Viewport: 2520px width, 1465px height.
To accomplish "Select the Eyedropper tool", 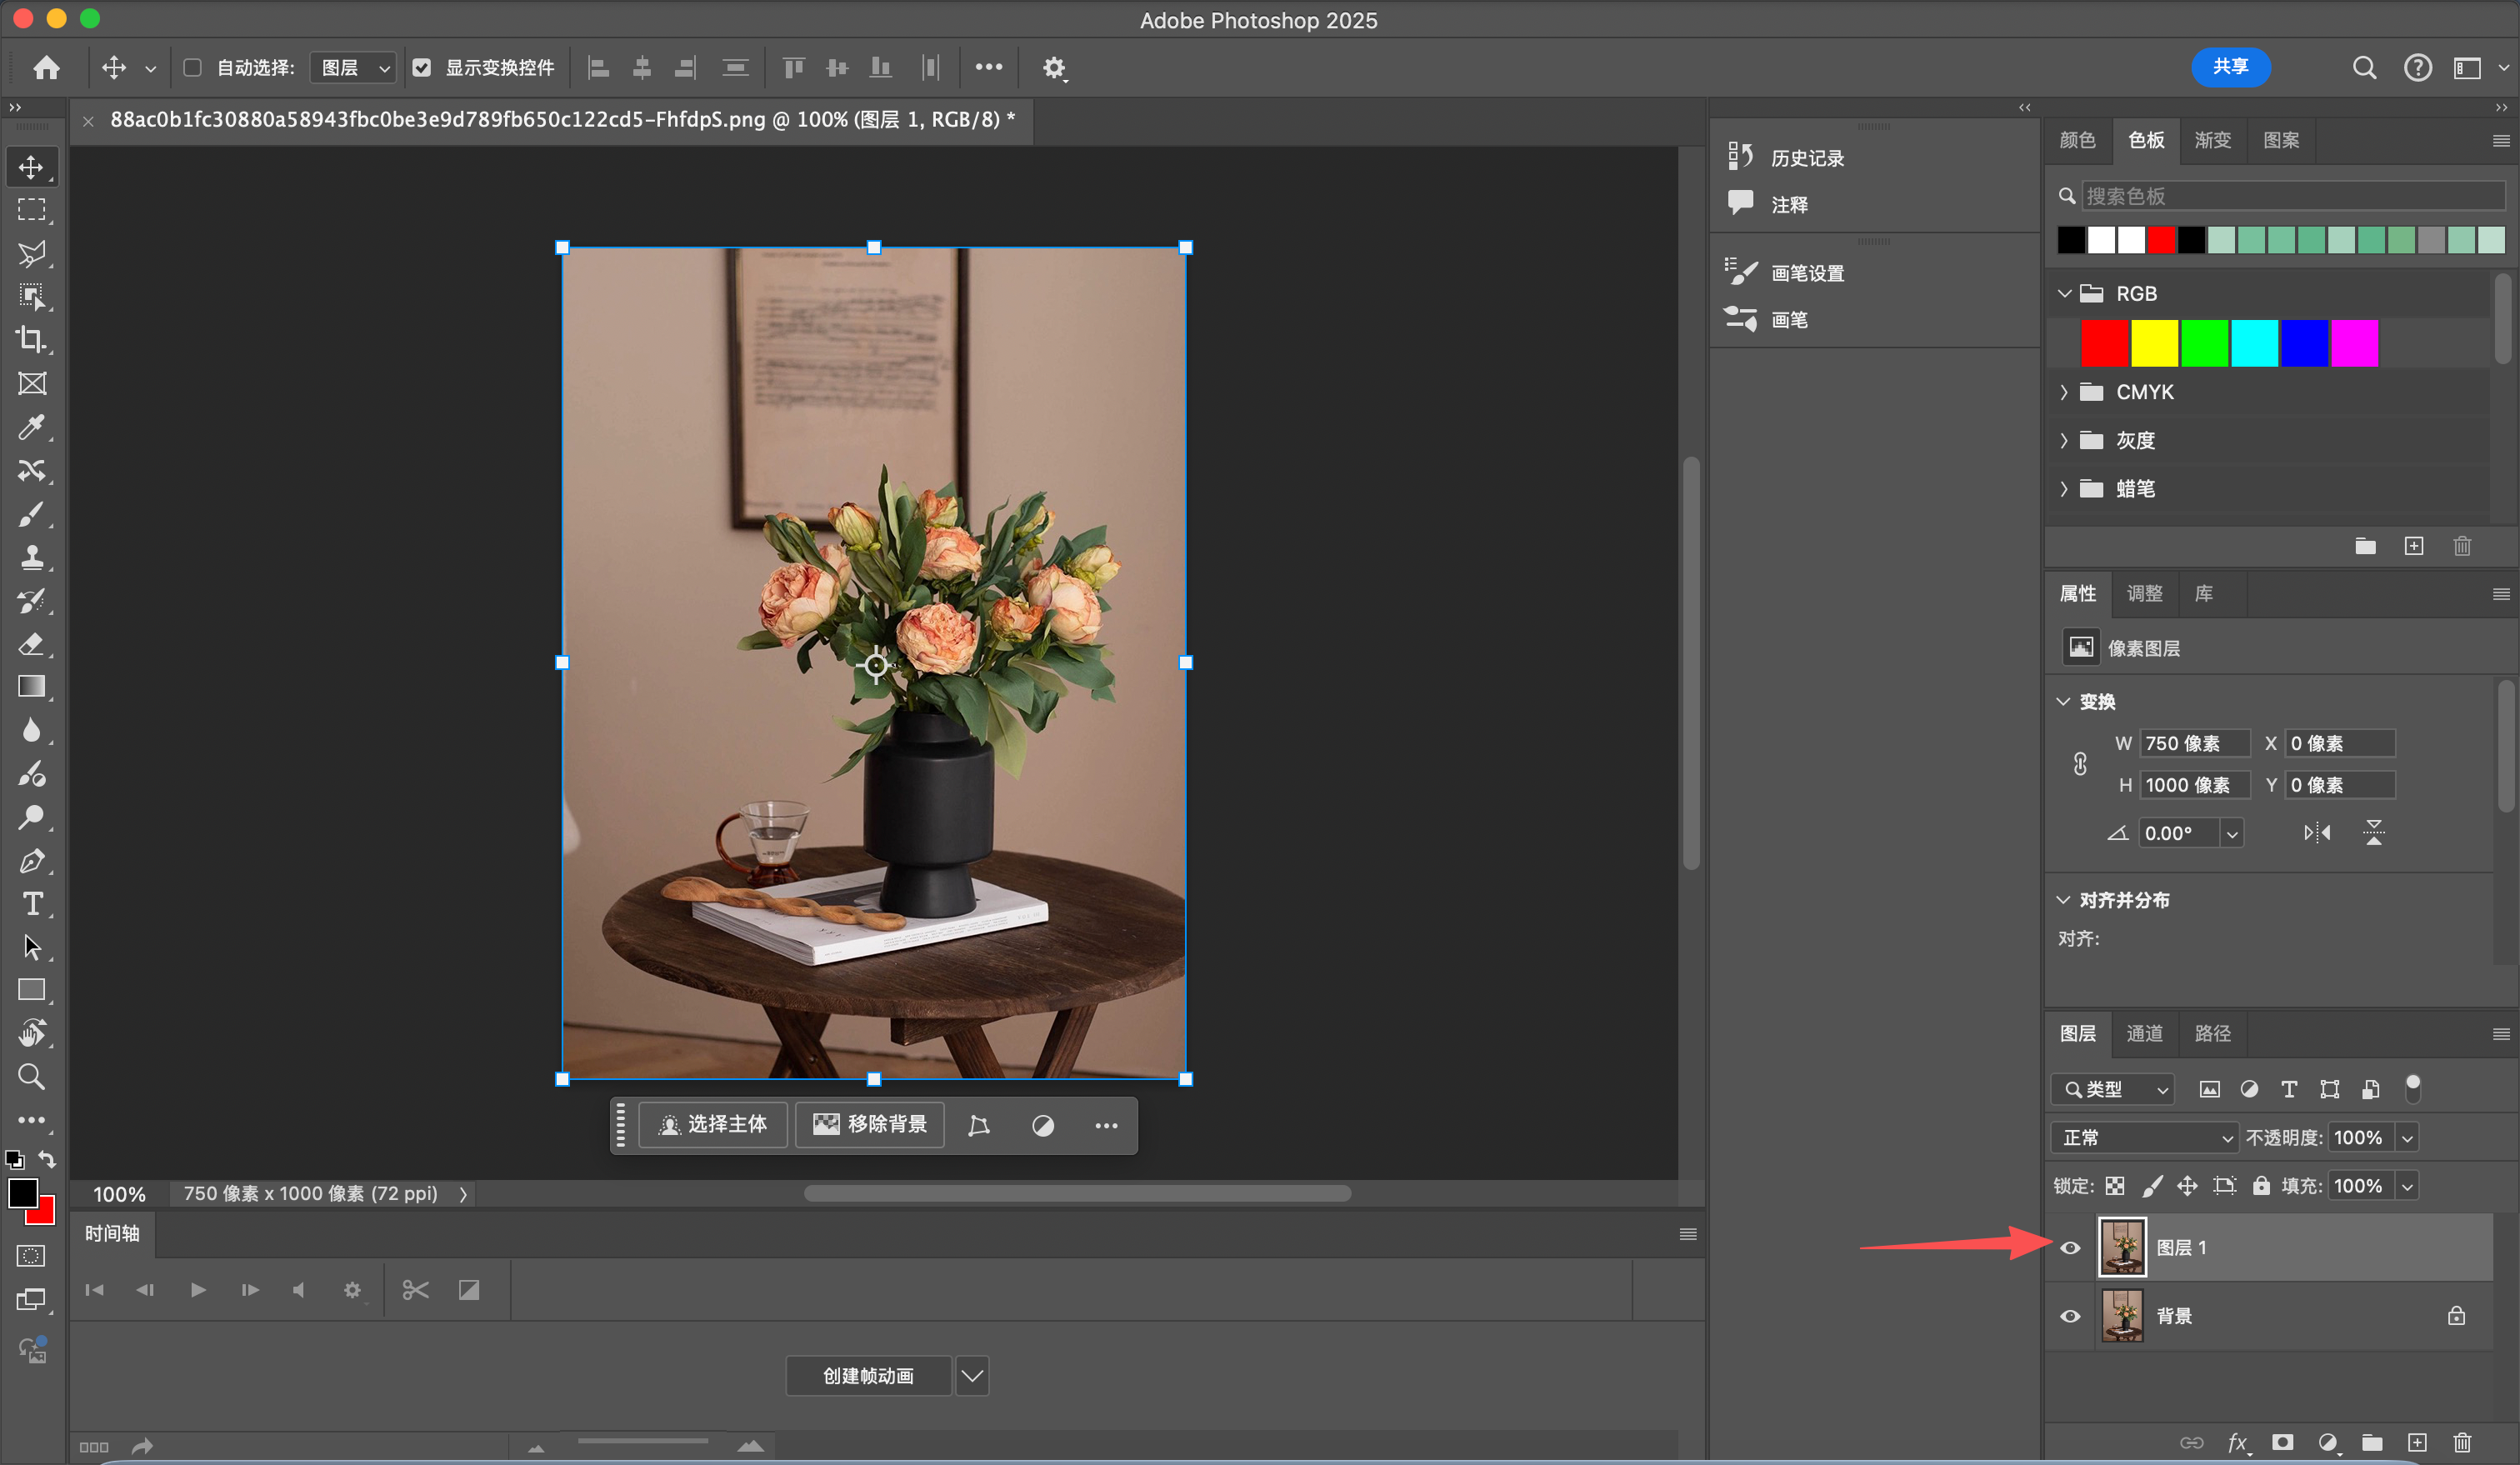I will click(31, 427).
